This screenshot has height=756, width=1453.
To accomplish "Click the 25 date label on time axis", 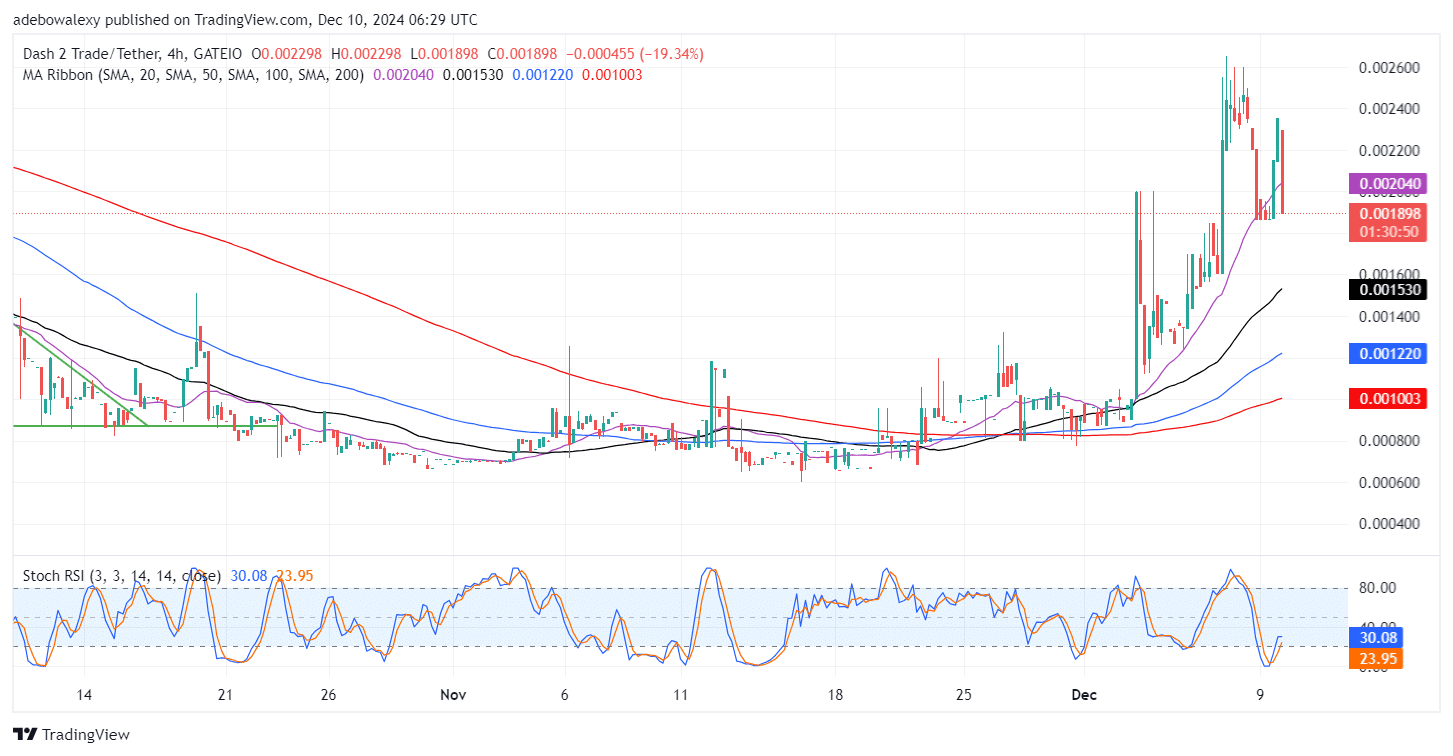I will tap(965, 695).
